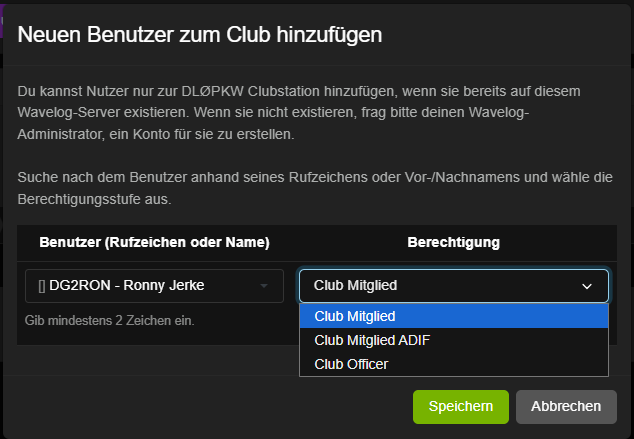Image resolution: width=634 pixels, height=439 pixels.
Task: Click the word "Berechtigungsstufe" in the instructions
Action: 82,198
